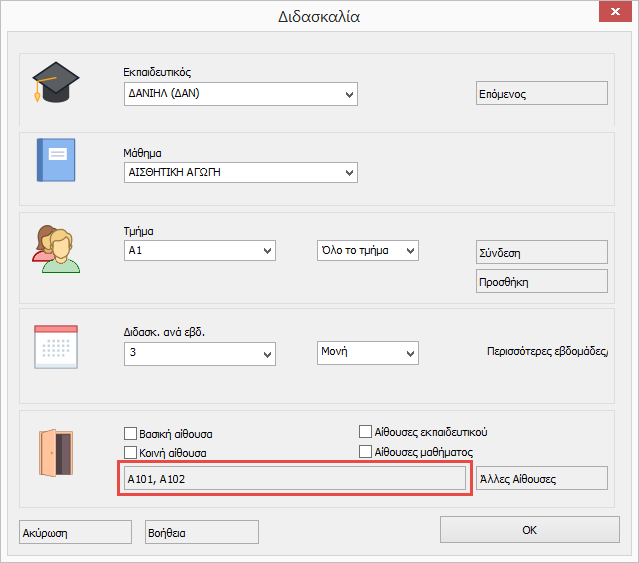The height and width of the screenshot is (563, 639).
Task: Click the blue book lesson icon
Action: coord(55,160)
